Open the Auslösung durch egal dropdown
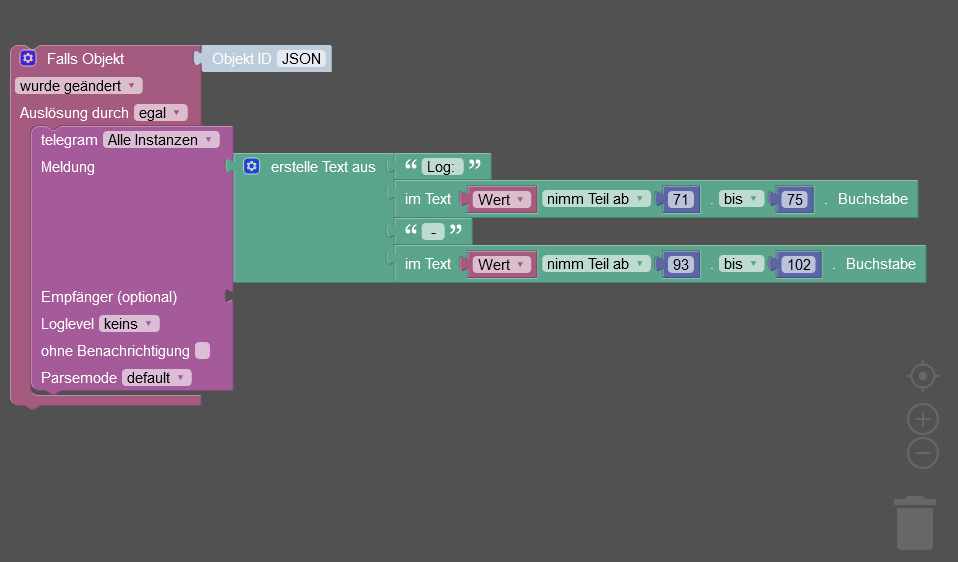Image resolution: width=958 pixels, height=562 pixels. point(161,113)
